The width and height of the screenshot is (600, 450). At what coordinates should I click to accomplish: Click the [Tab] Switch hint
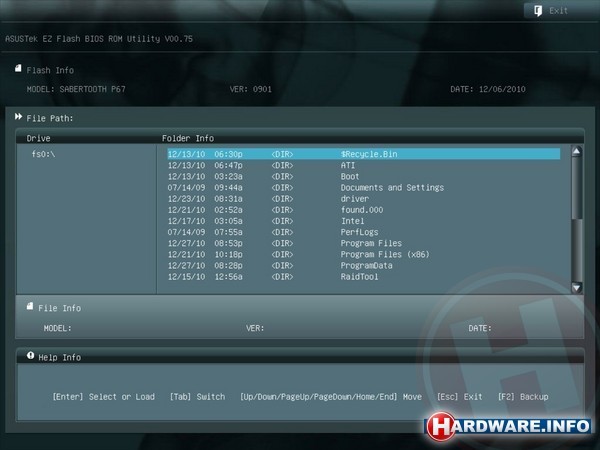(x=197, y=397)
